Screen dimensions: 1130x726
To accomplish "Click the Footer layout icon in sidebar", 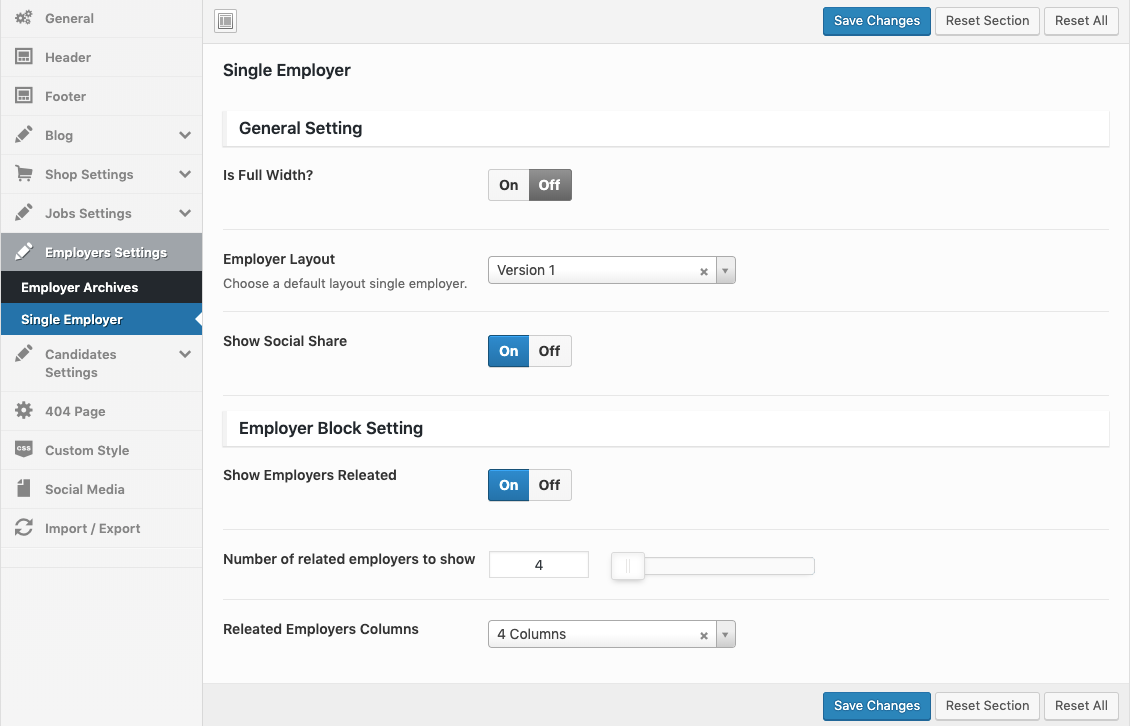I will (24, 96).
